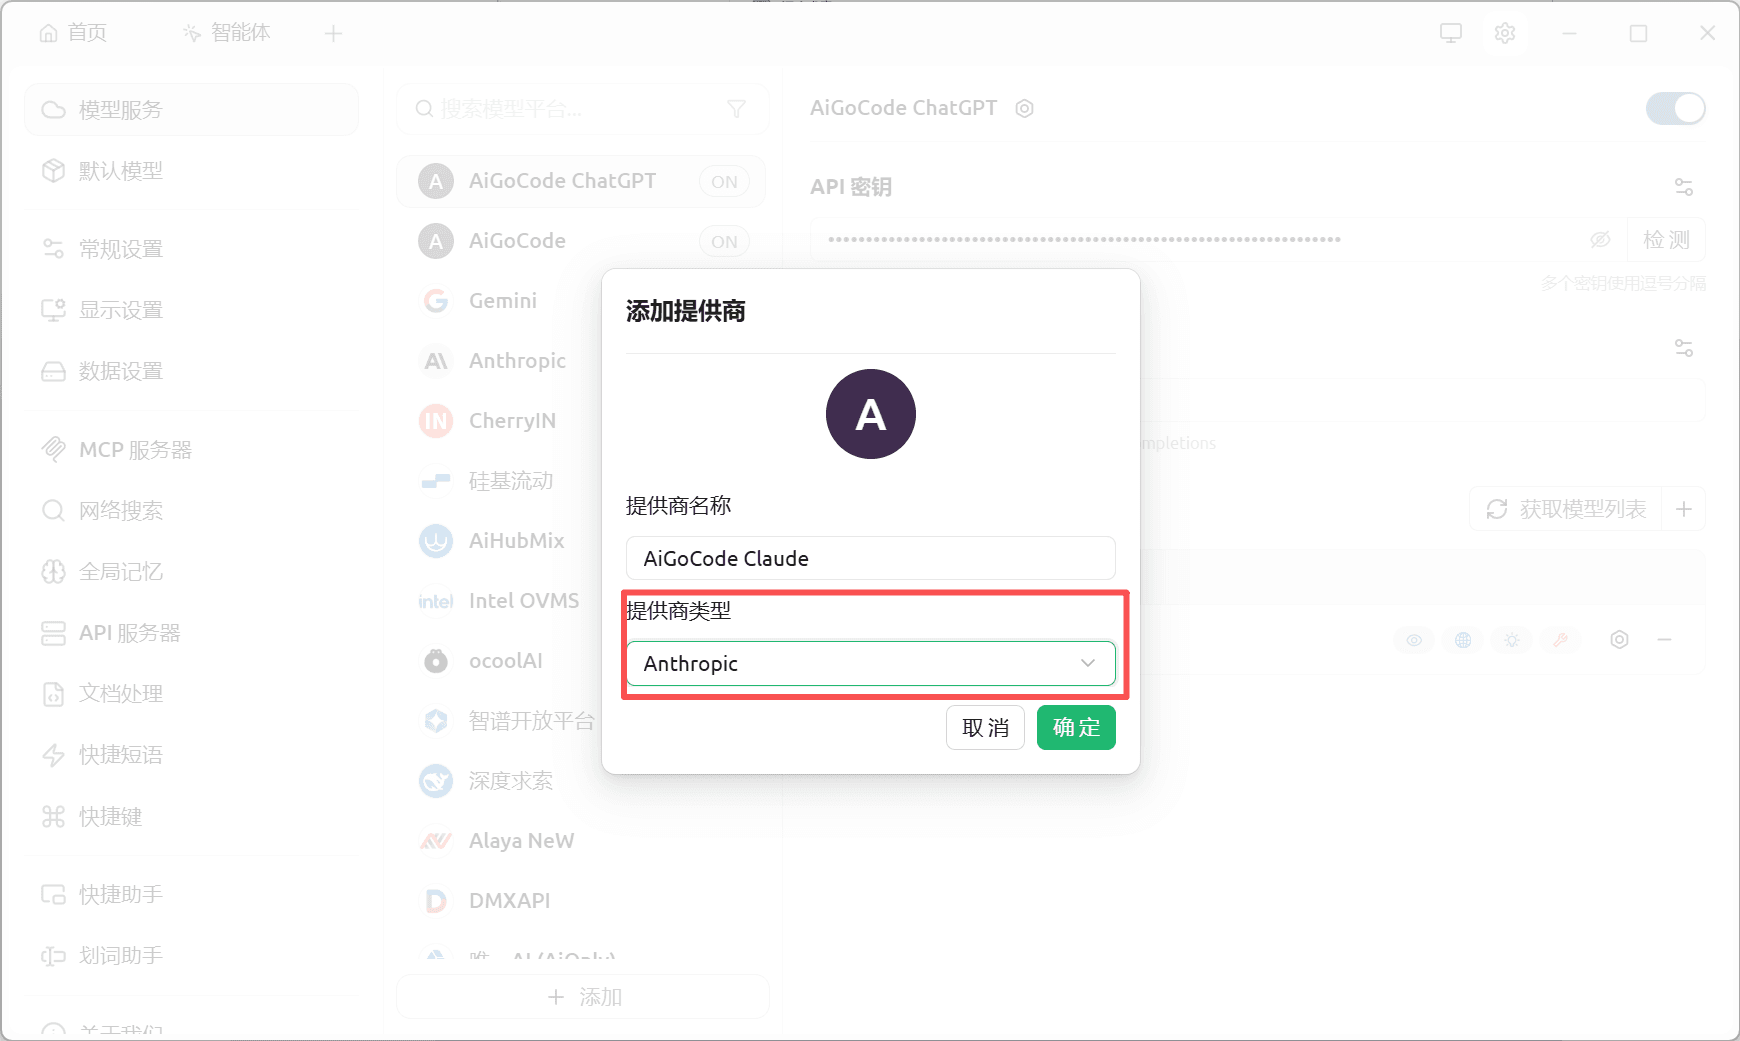This screenshot has height=1041, width=1740.
Task: Open 默认模型 in the settings sidebar
Action: click(x=191, y=171)
